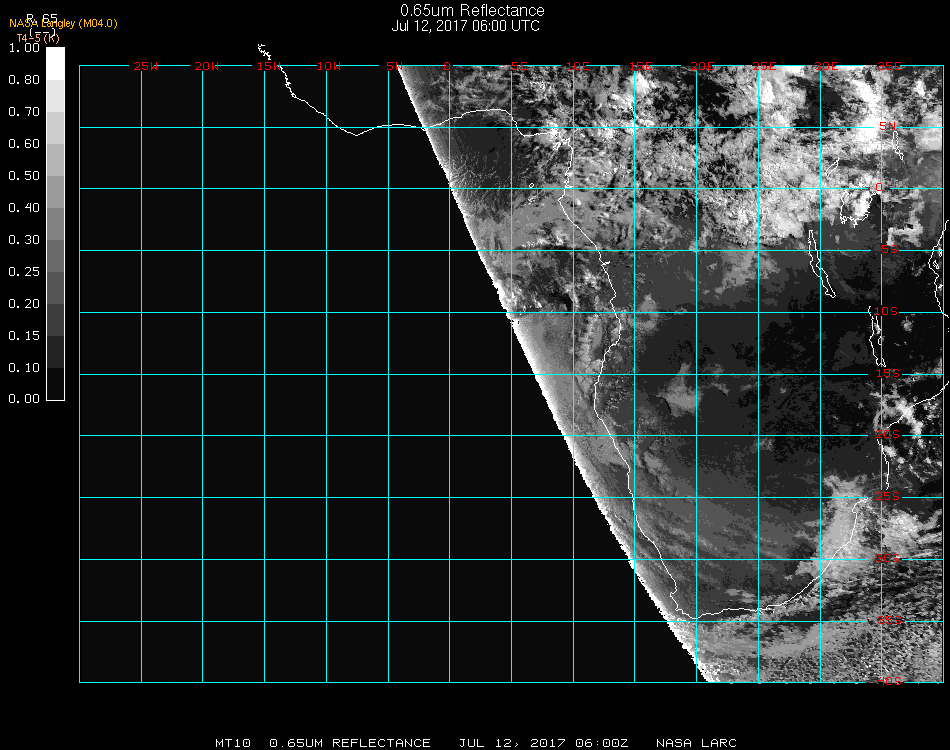
Task: Click the 0.25 value on the reflectance scale
Action: click(24, 271)
